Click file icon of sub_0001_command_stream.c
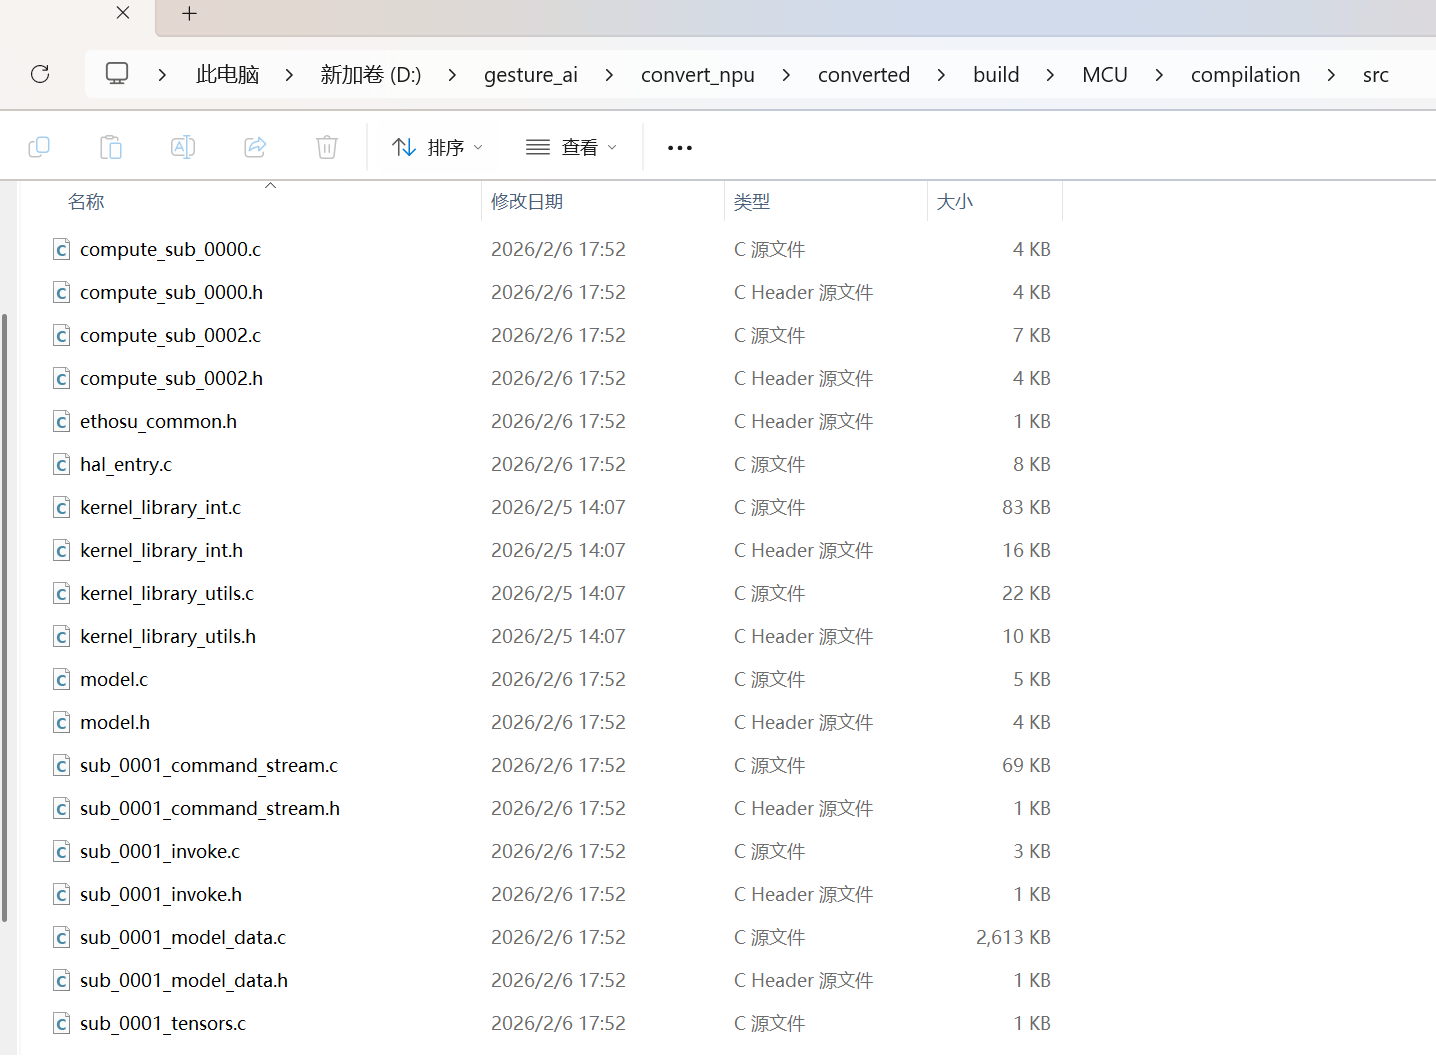Viewport: 1436px width, 1060px height. coord(62,765)
